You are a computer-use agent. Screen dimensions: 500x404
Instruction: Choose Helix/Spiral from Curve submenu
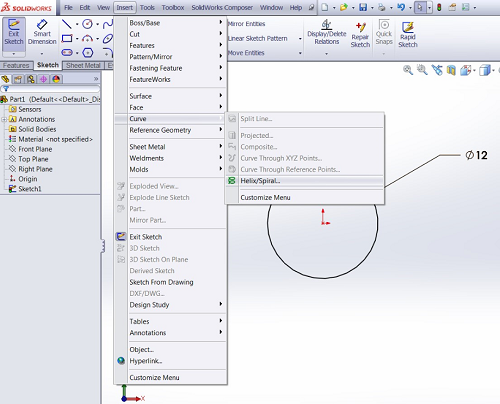click(305, 181)
